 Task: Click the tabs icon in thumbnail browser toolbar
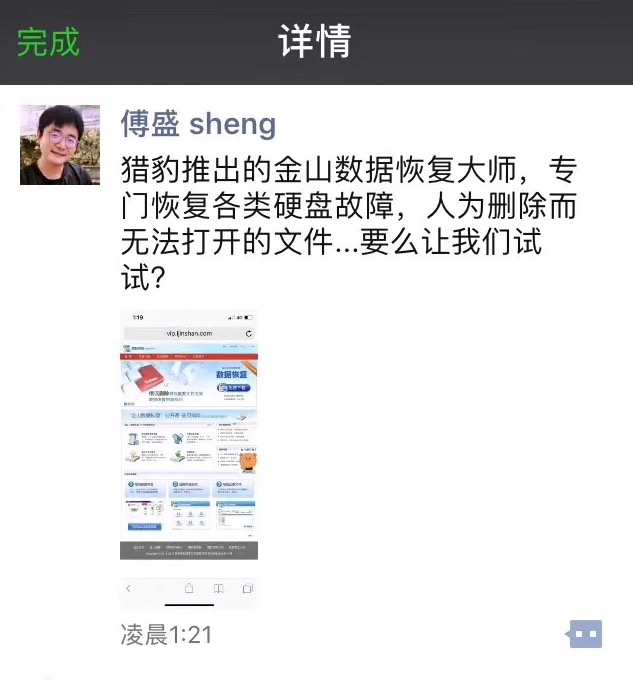pyautogui.click(x=248, y=588)
